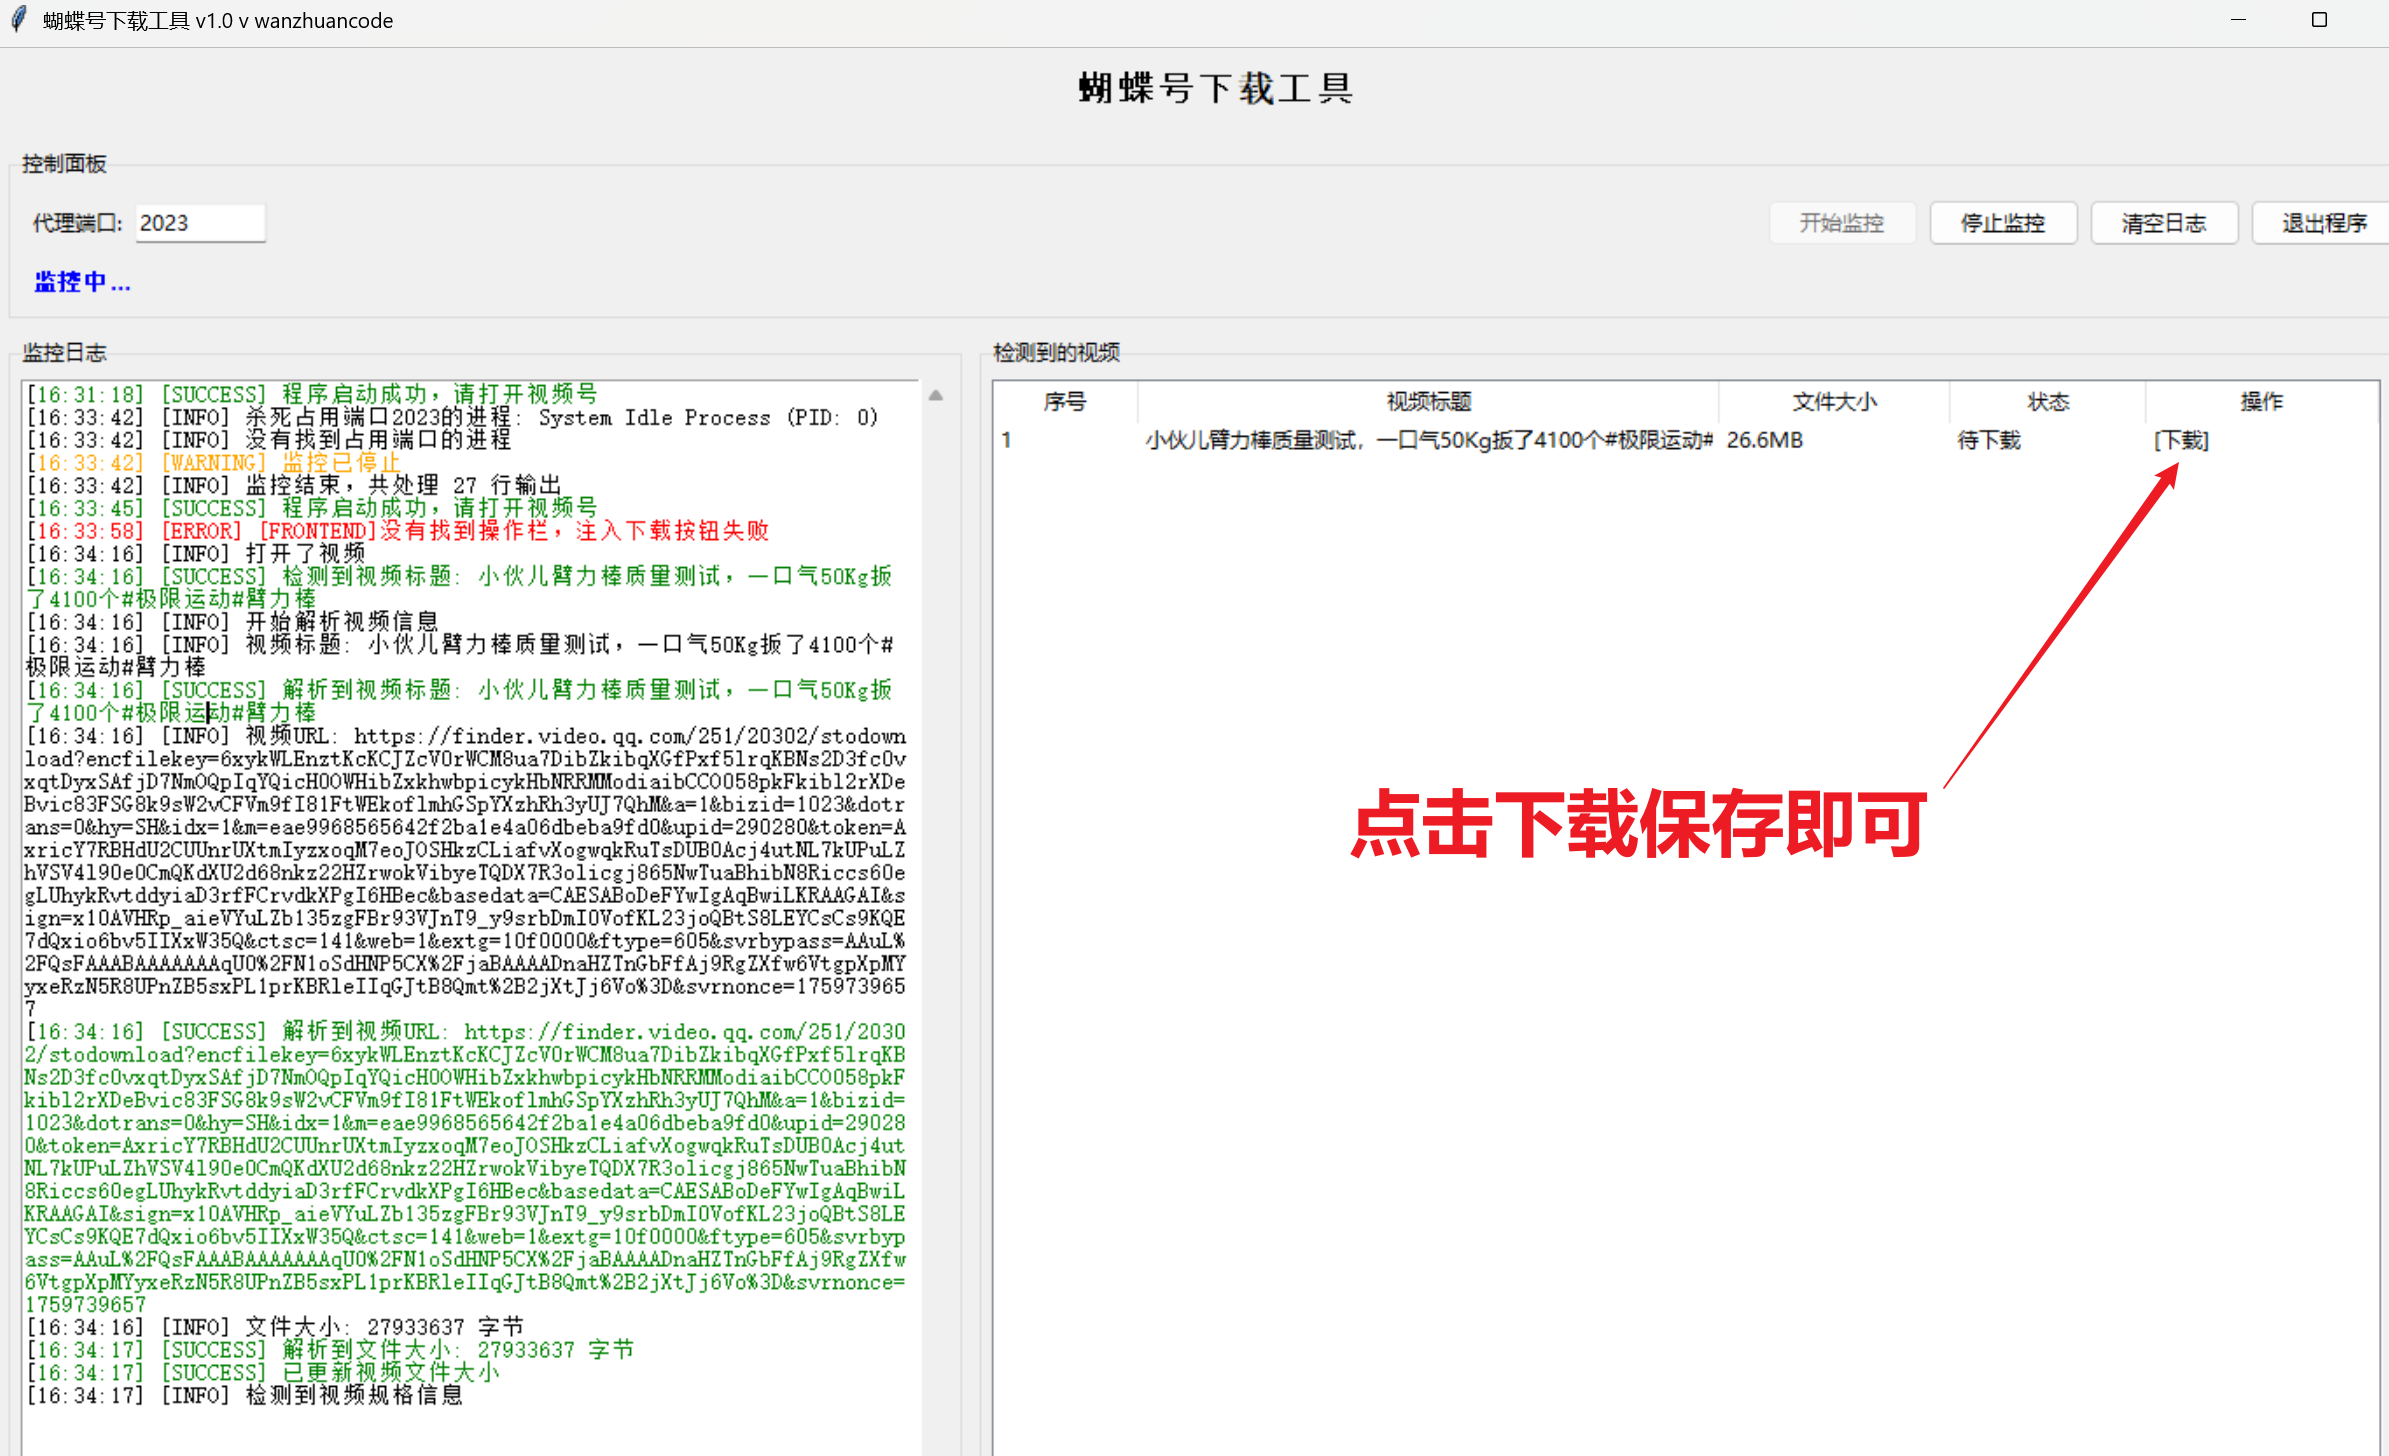Click the 停止监控 button
Viewport: 2389px width, 1456px height.
[2002, 223]
